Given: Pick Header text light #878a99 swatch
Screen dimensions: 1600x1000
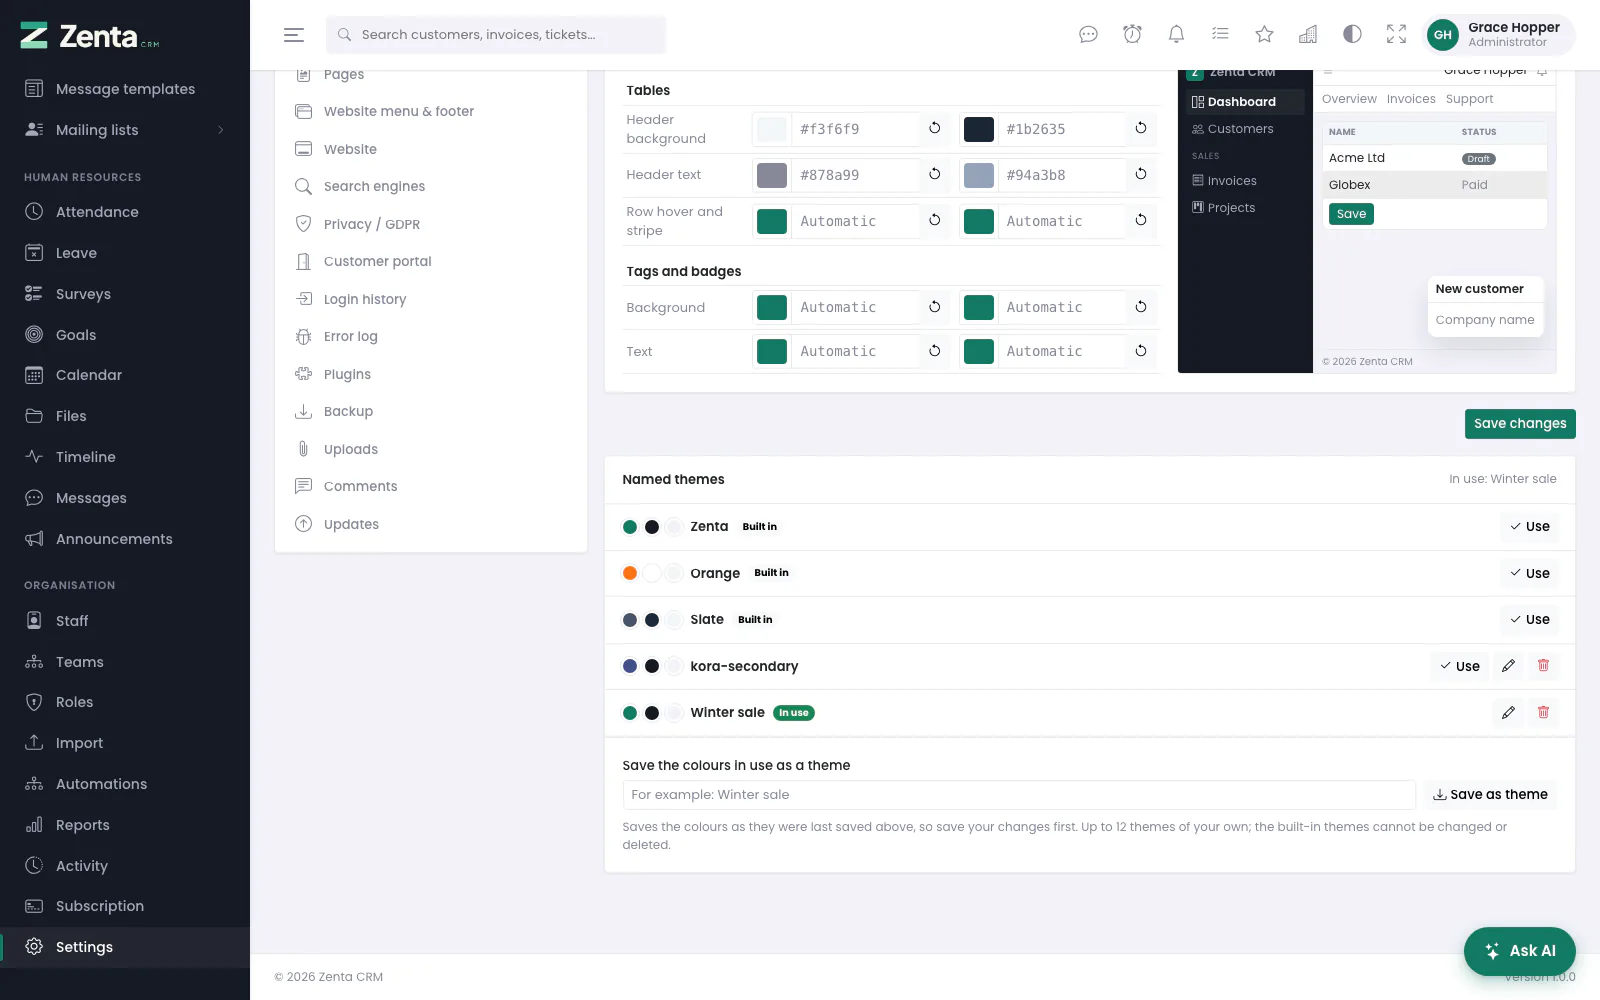Looking at the screenshot, I should coord(772,175).
